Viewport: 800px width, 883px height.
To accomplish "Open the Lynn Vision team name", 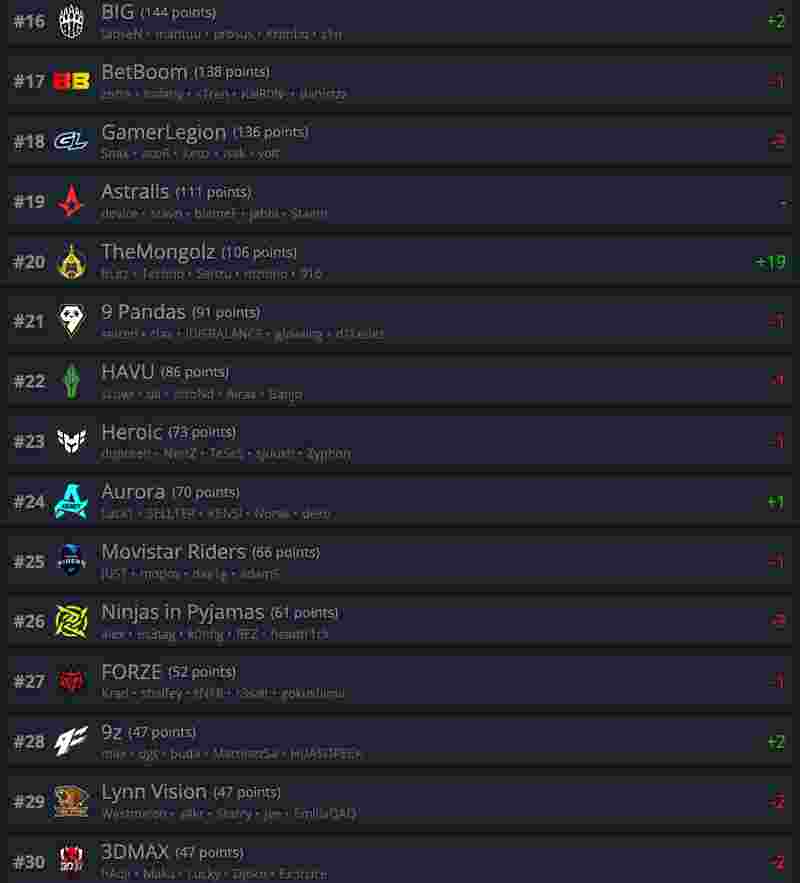I will (x=154, y=792).
